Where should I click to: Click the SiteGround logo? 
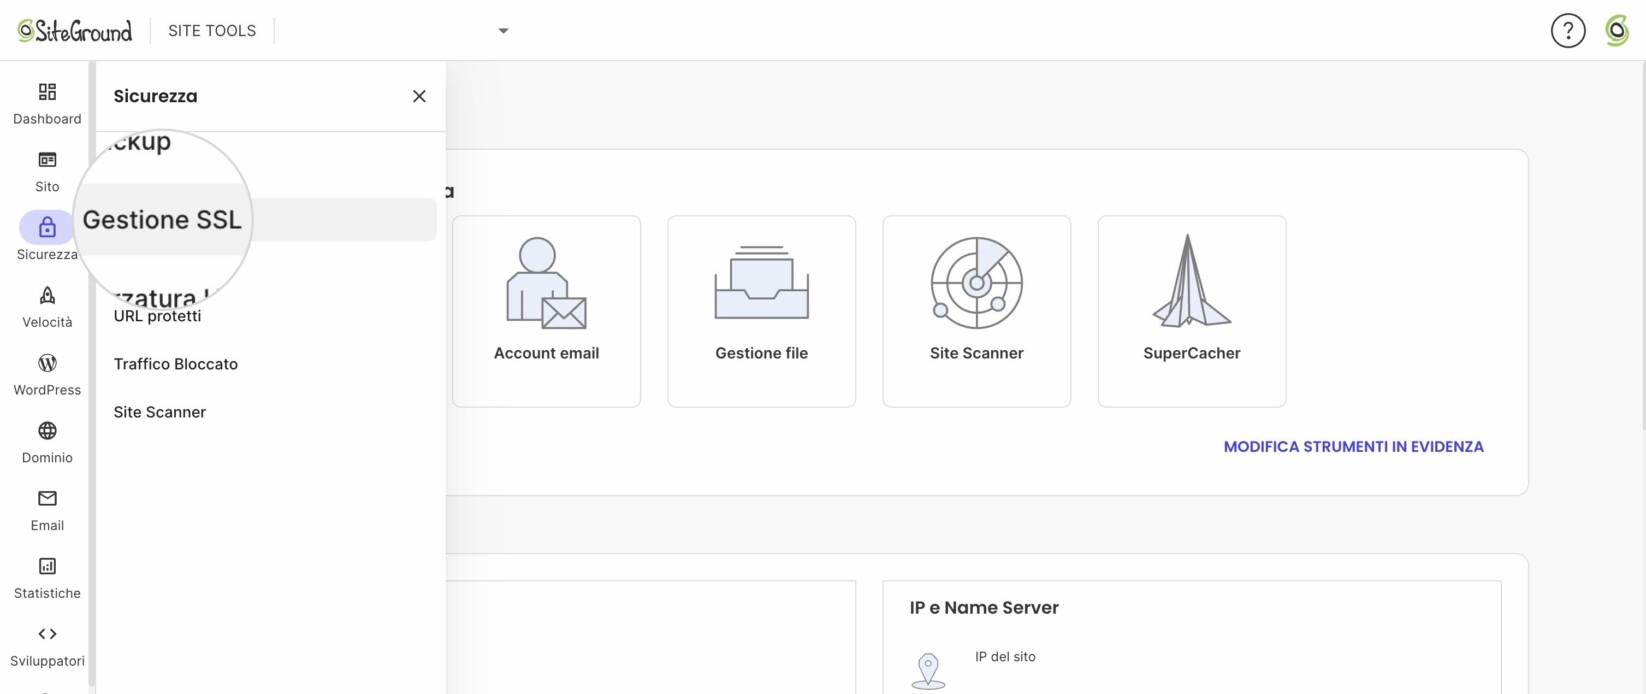point(75,30)
